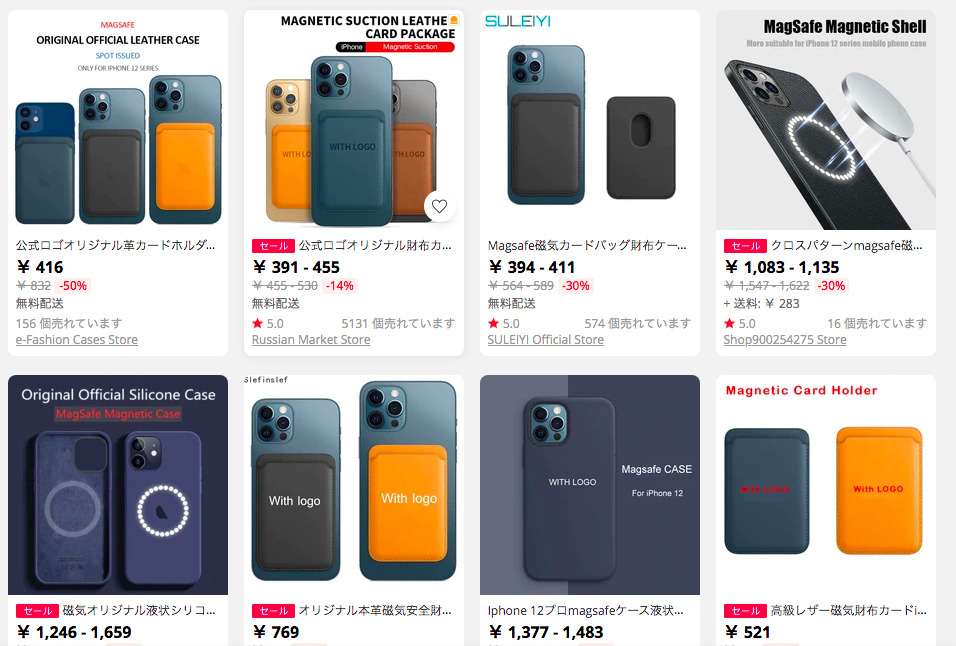Go to Shop900254275 Store

click(x=785, y=340)
